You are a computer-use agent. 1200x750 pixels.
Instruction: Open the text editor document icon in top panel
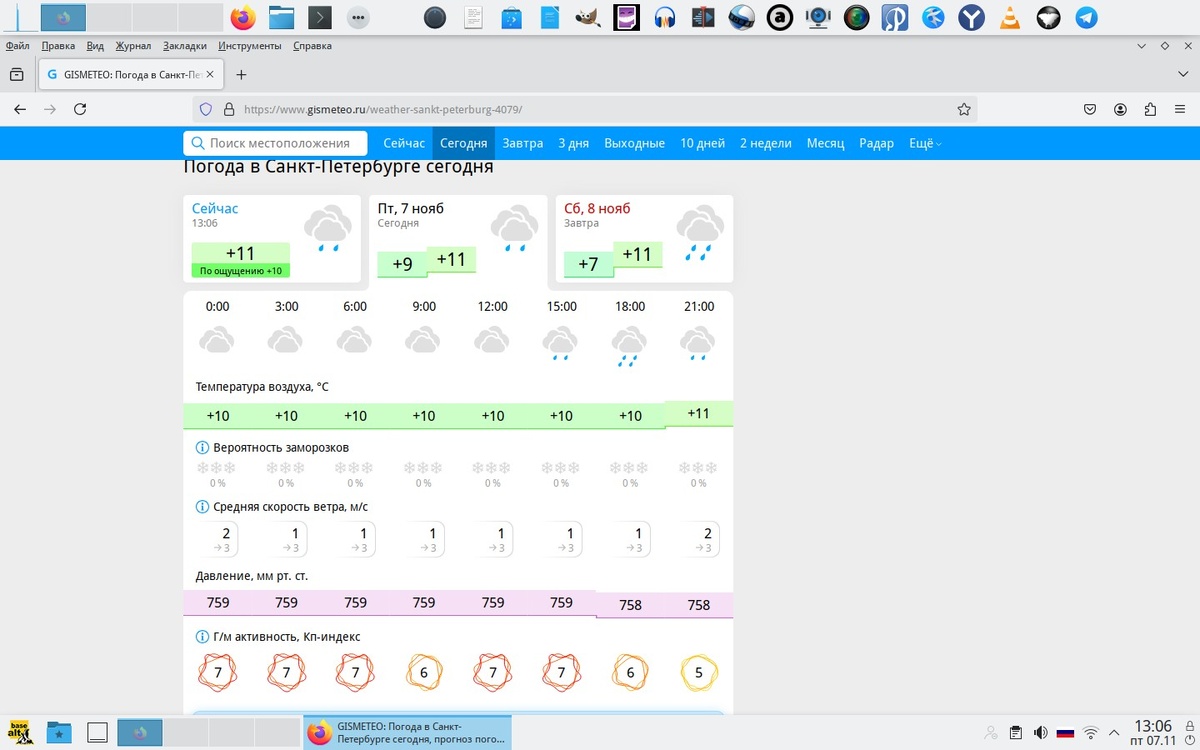(474, 17)
